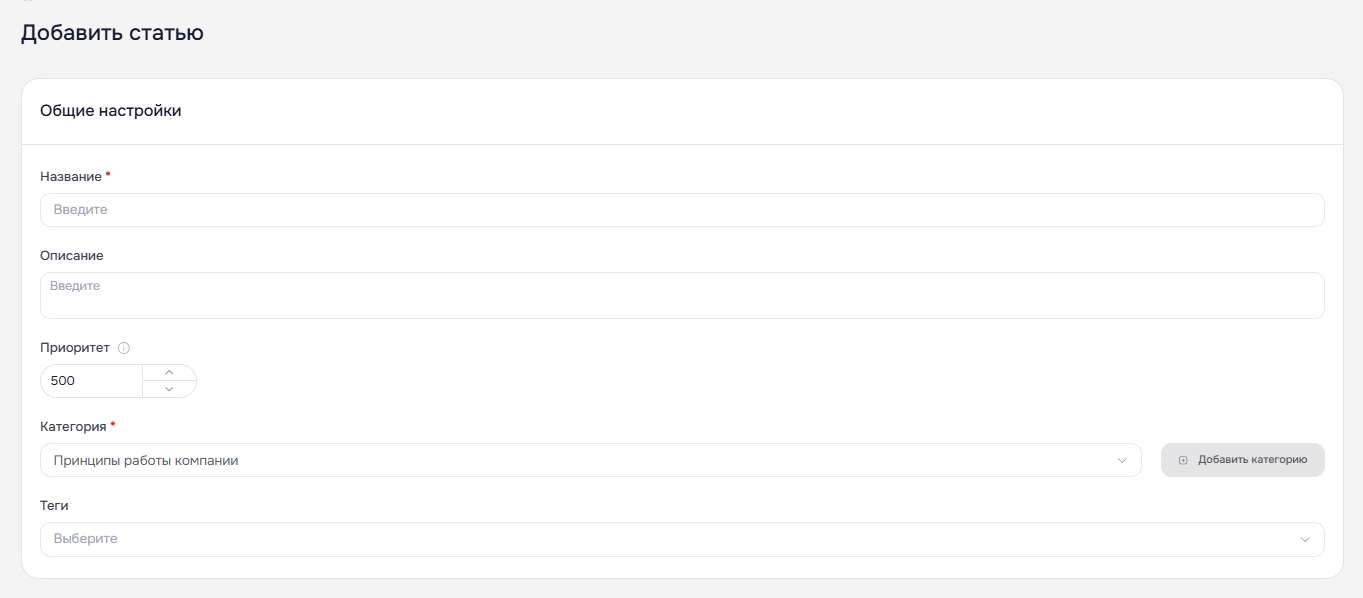Click the Описание field label
The width and height of the screenshot is (1363, 598).
(72, 255)
